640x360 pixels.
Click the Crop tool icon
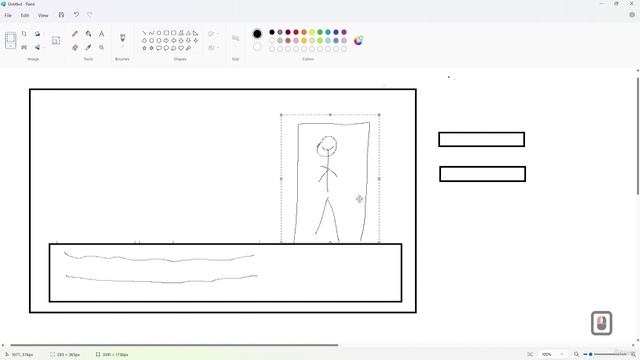pos(24,34)
